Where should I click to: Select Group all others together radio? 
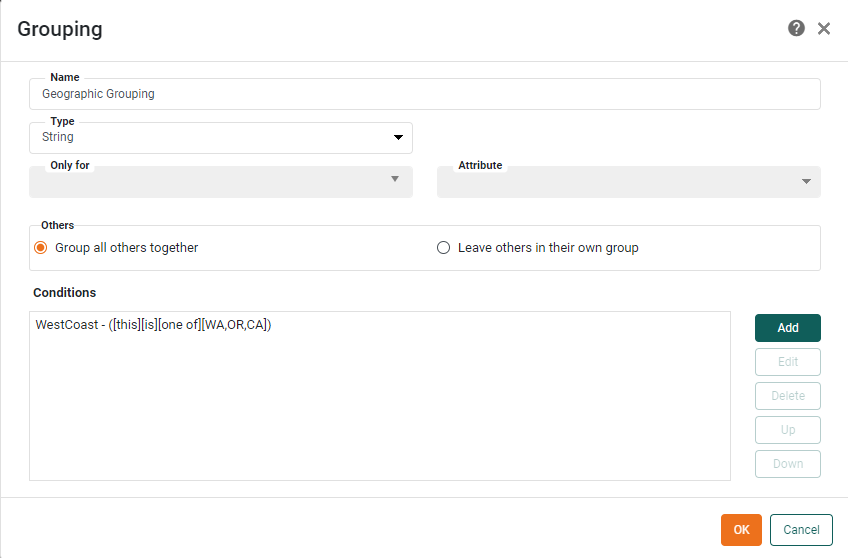pos(41,248)
